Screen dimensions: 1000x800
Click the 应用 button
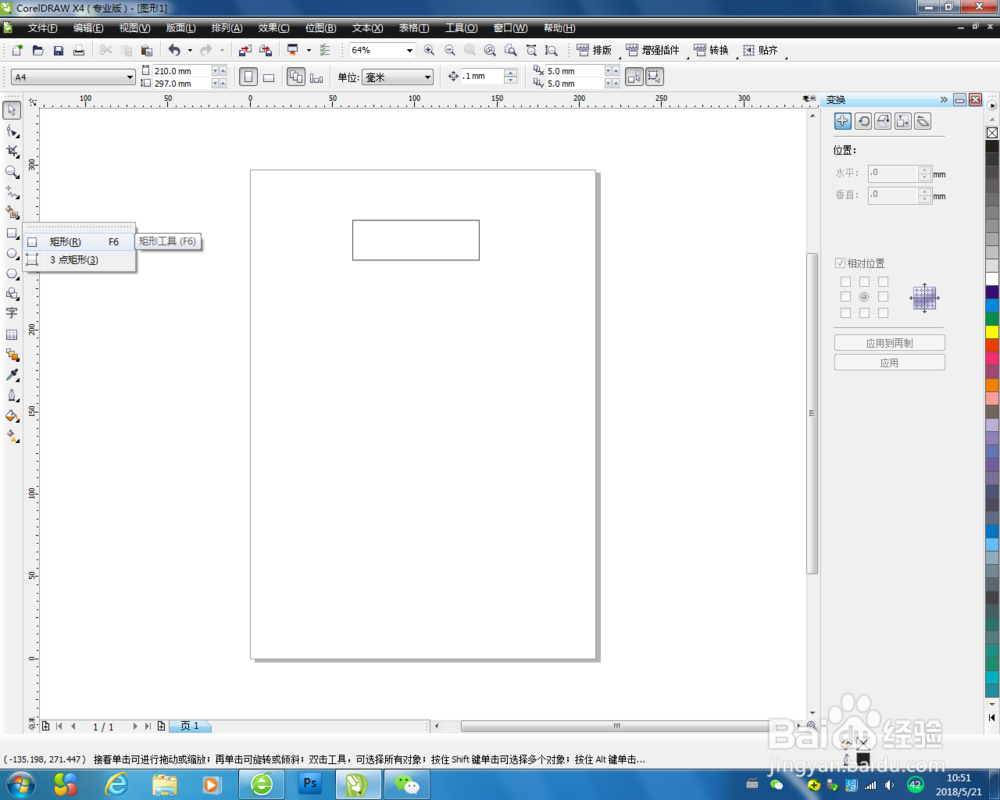pos(889,362)
